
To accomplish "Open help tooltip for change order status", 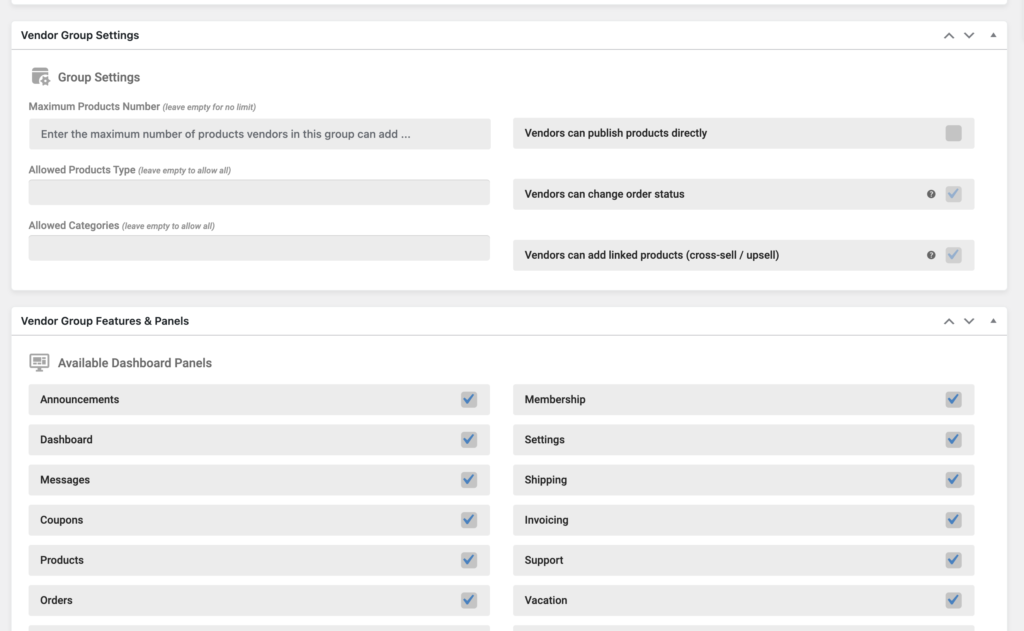I will pos(931,194).
